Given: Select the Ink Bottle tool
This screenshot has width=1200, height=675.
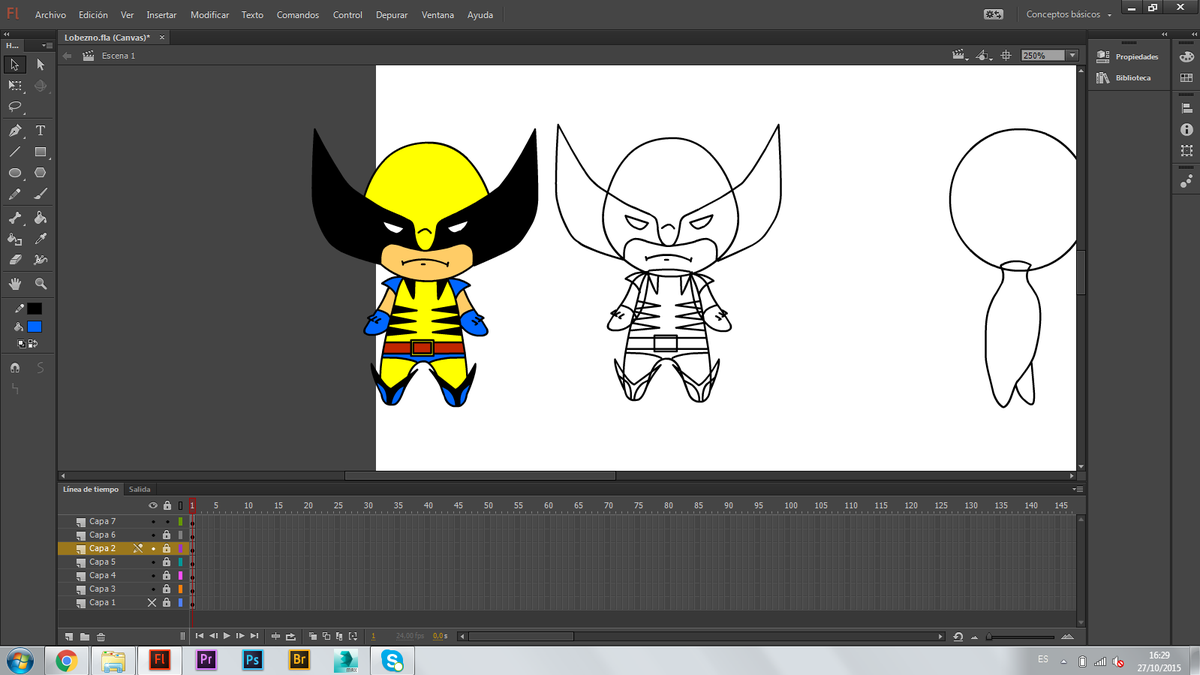Looking at the screenshot, I should 15,239.
